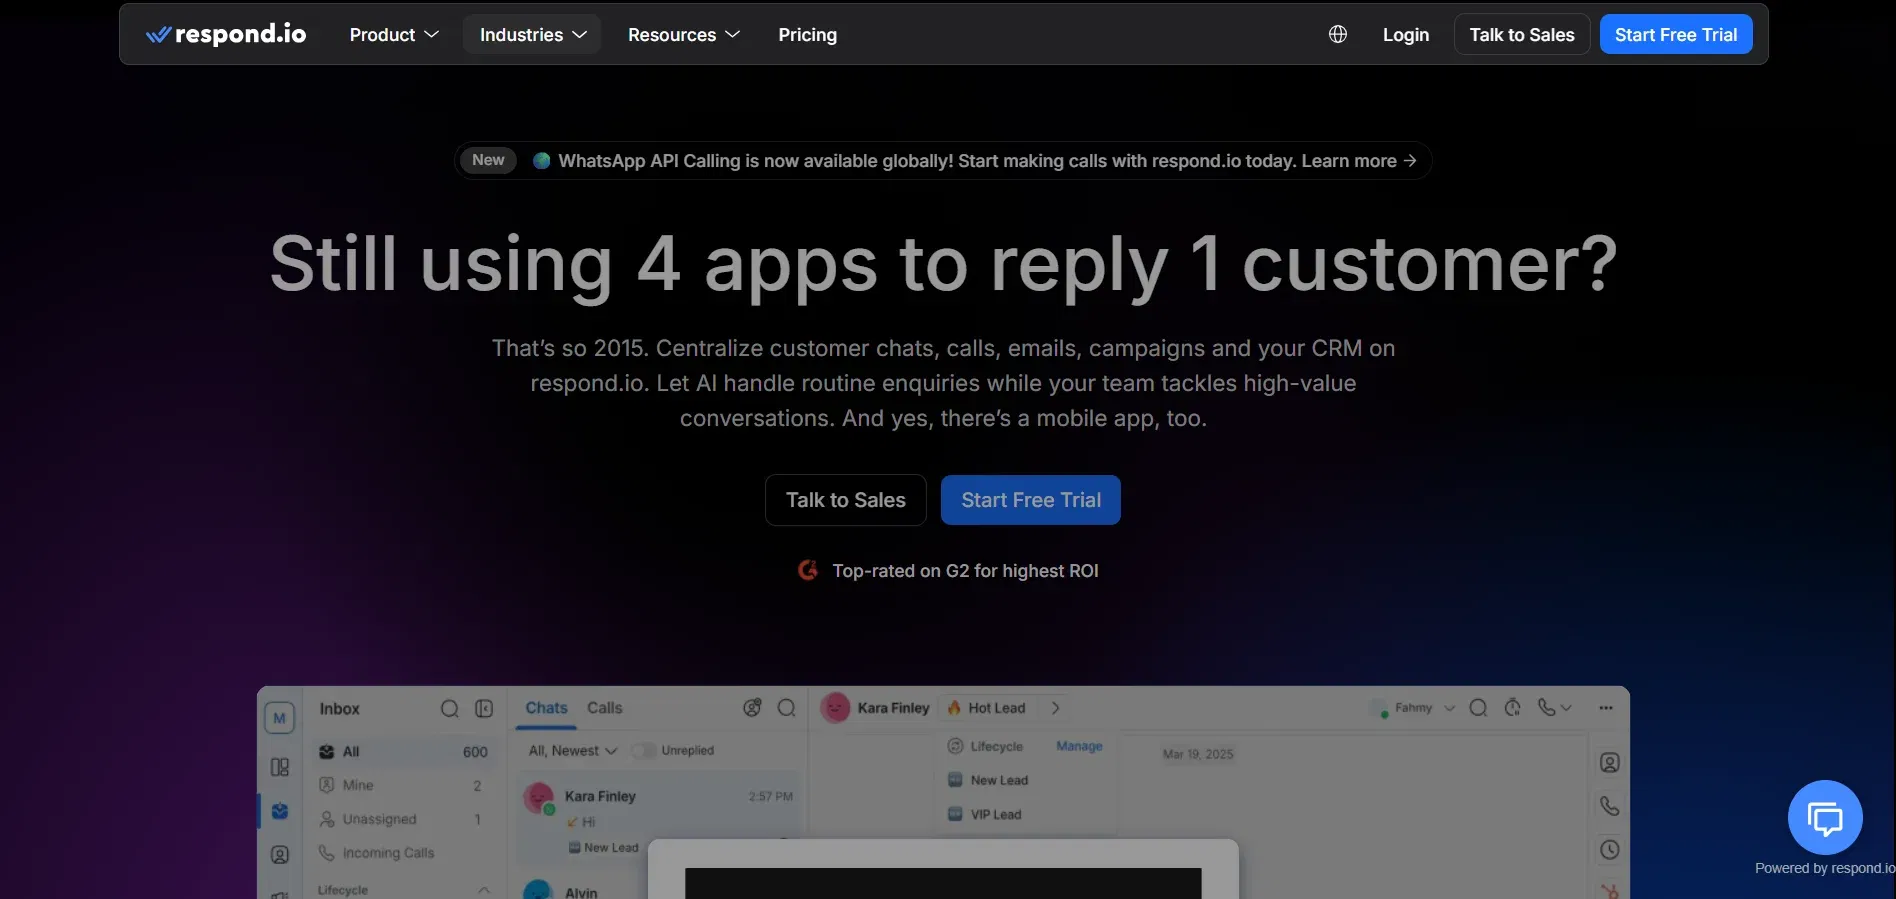This screenshot has width=1896, height=899.
Task: Click the 600 count next to All
Action: tap(475, 752)
